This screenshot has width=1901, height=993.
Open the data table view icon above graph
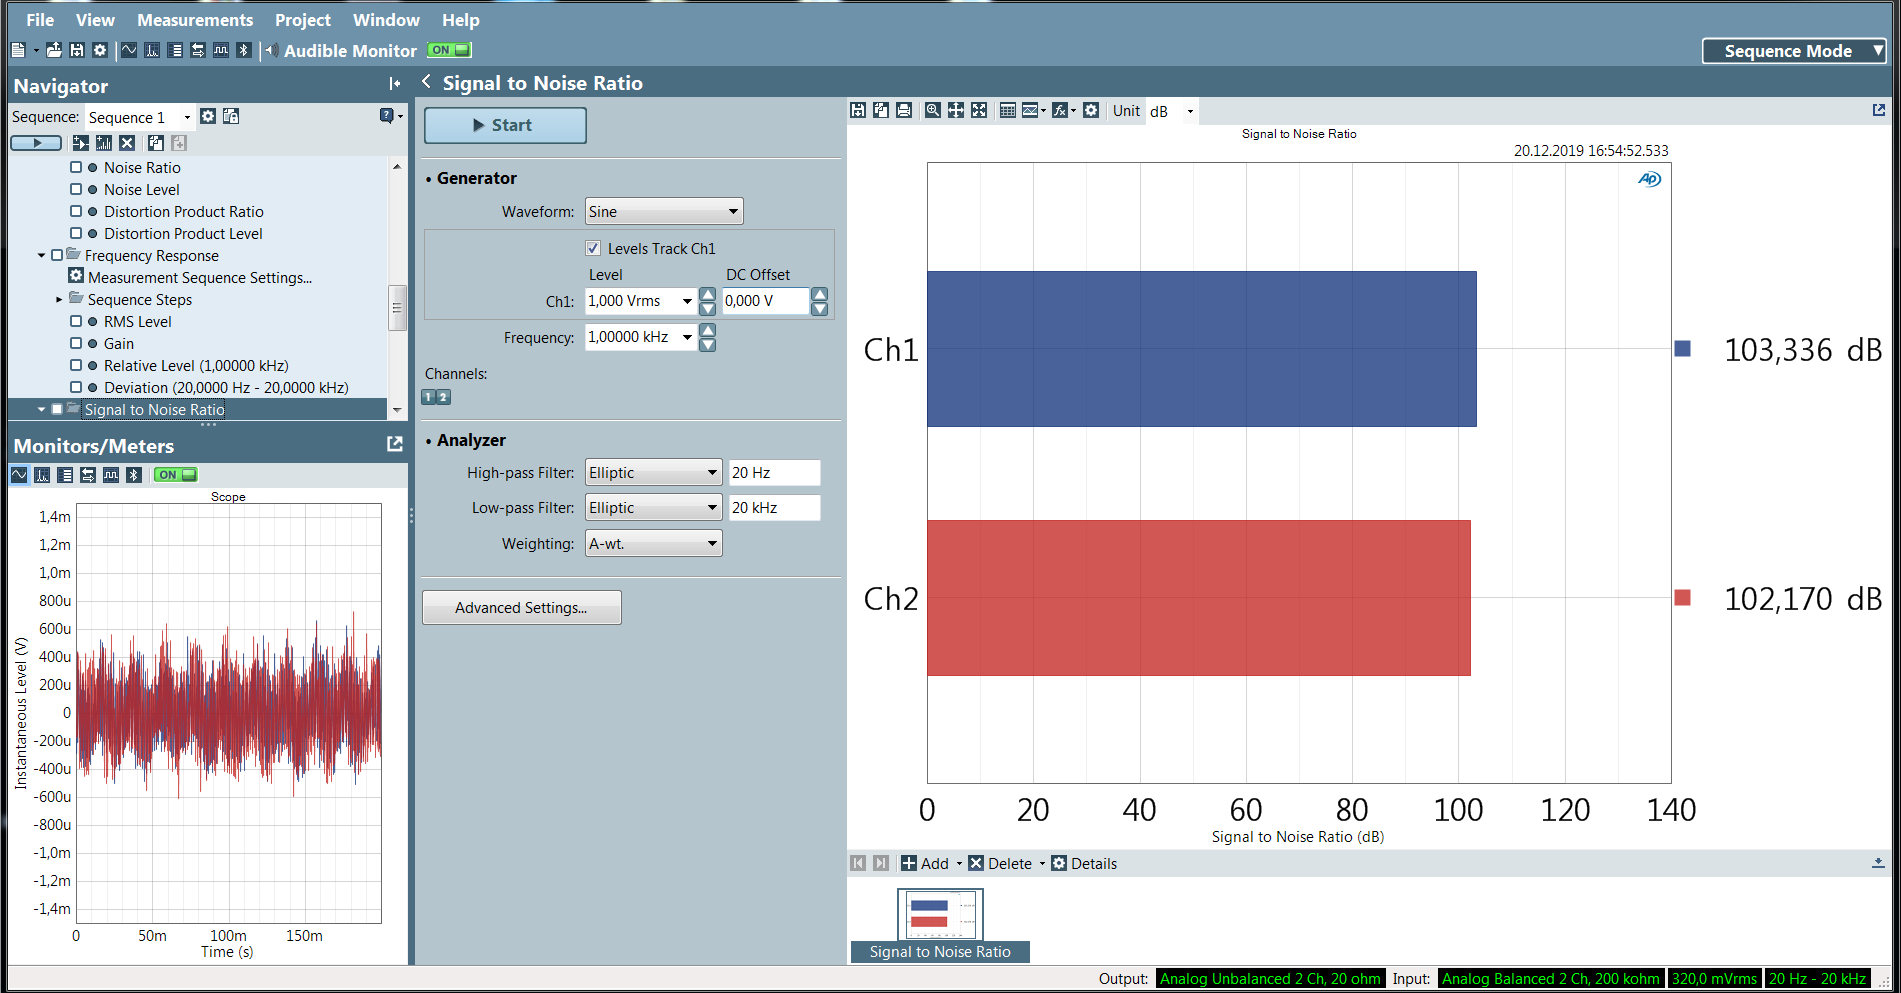(x=1007, y=111)
